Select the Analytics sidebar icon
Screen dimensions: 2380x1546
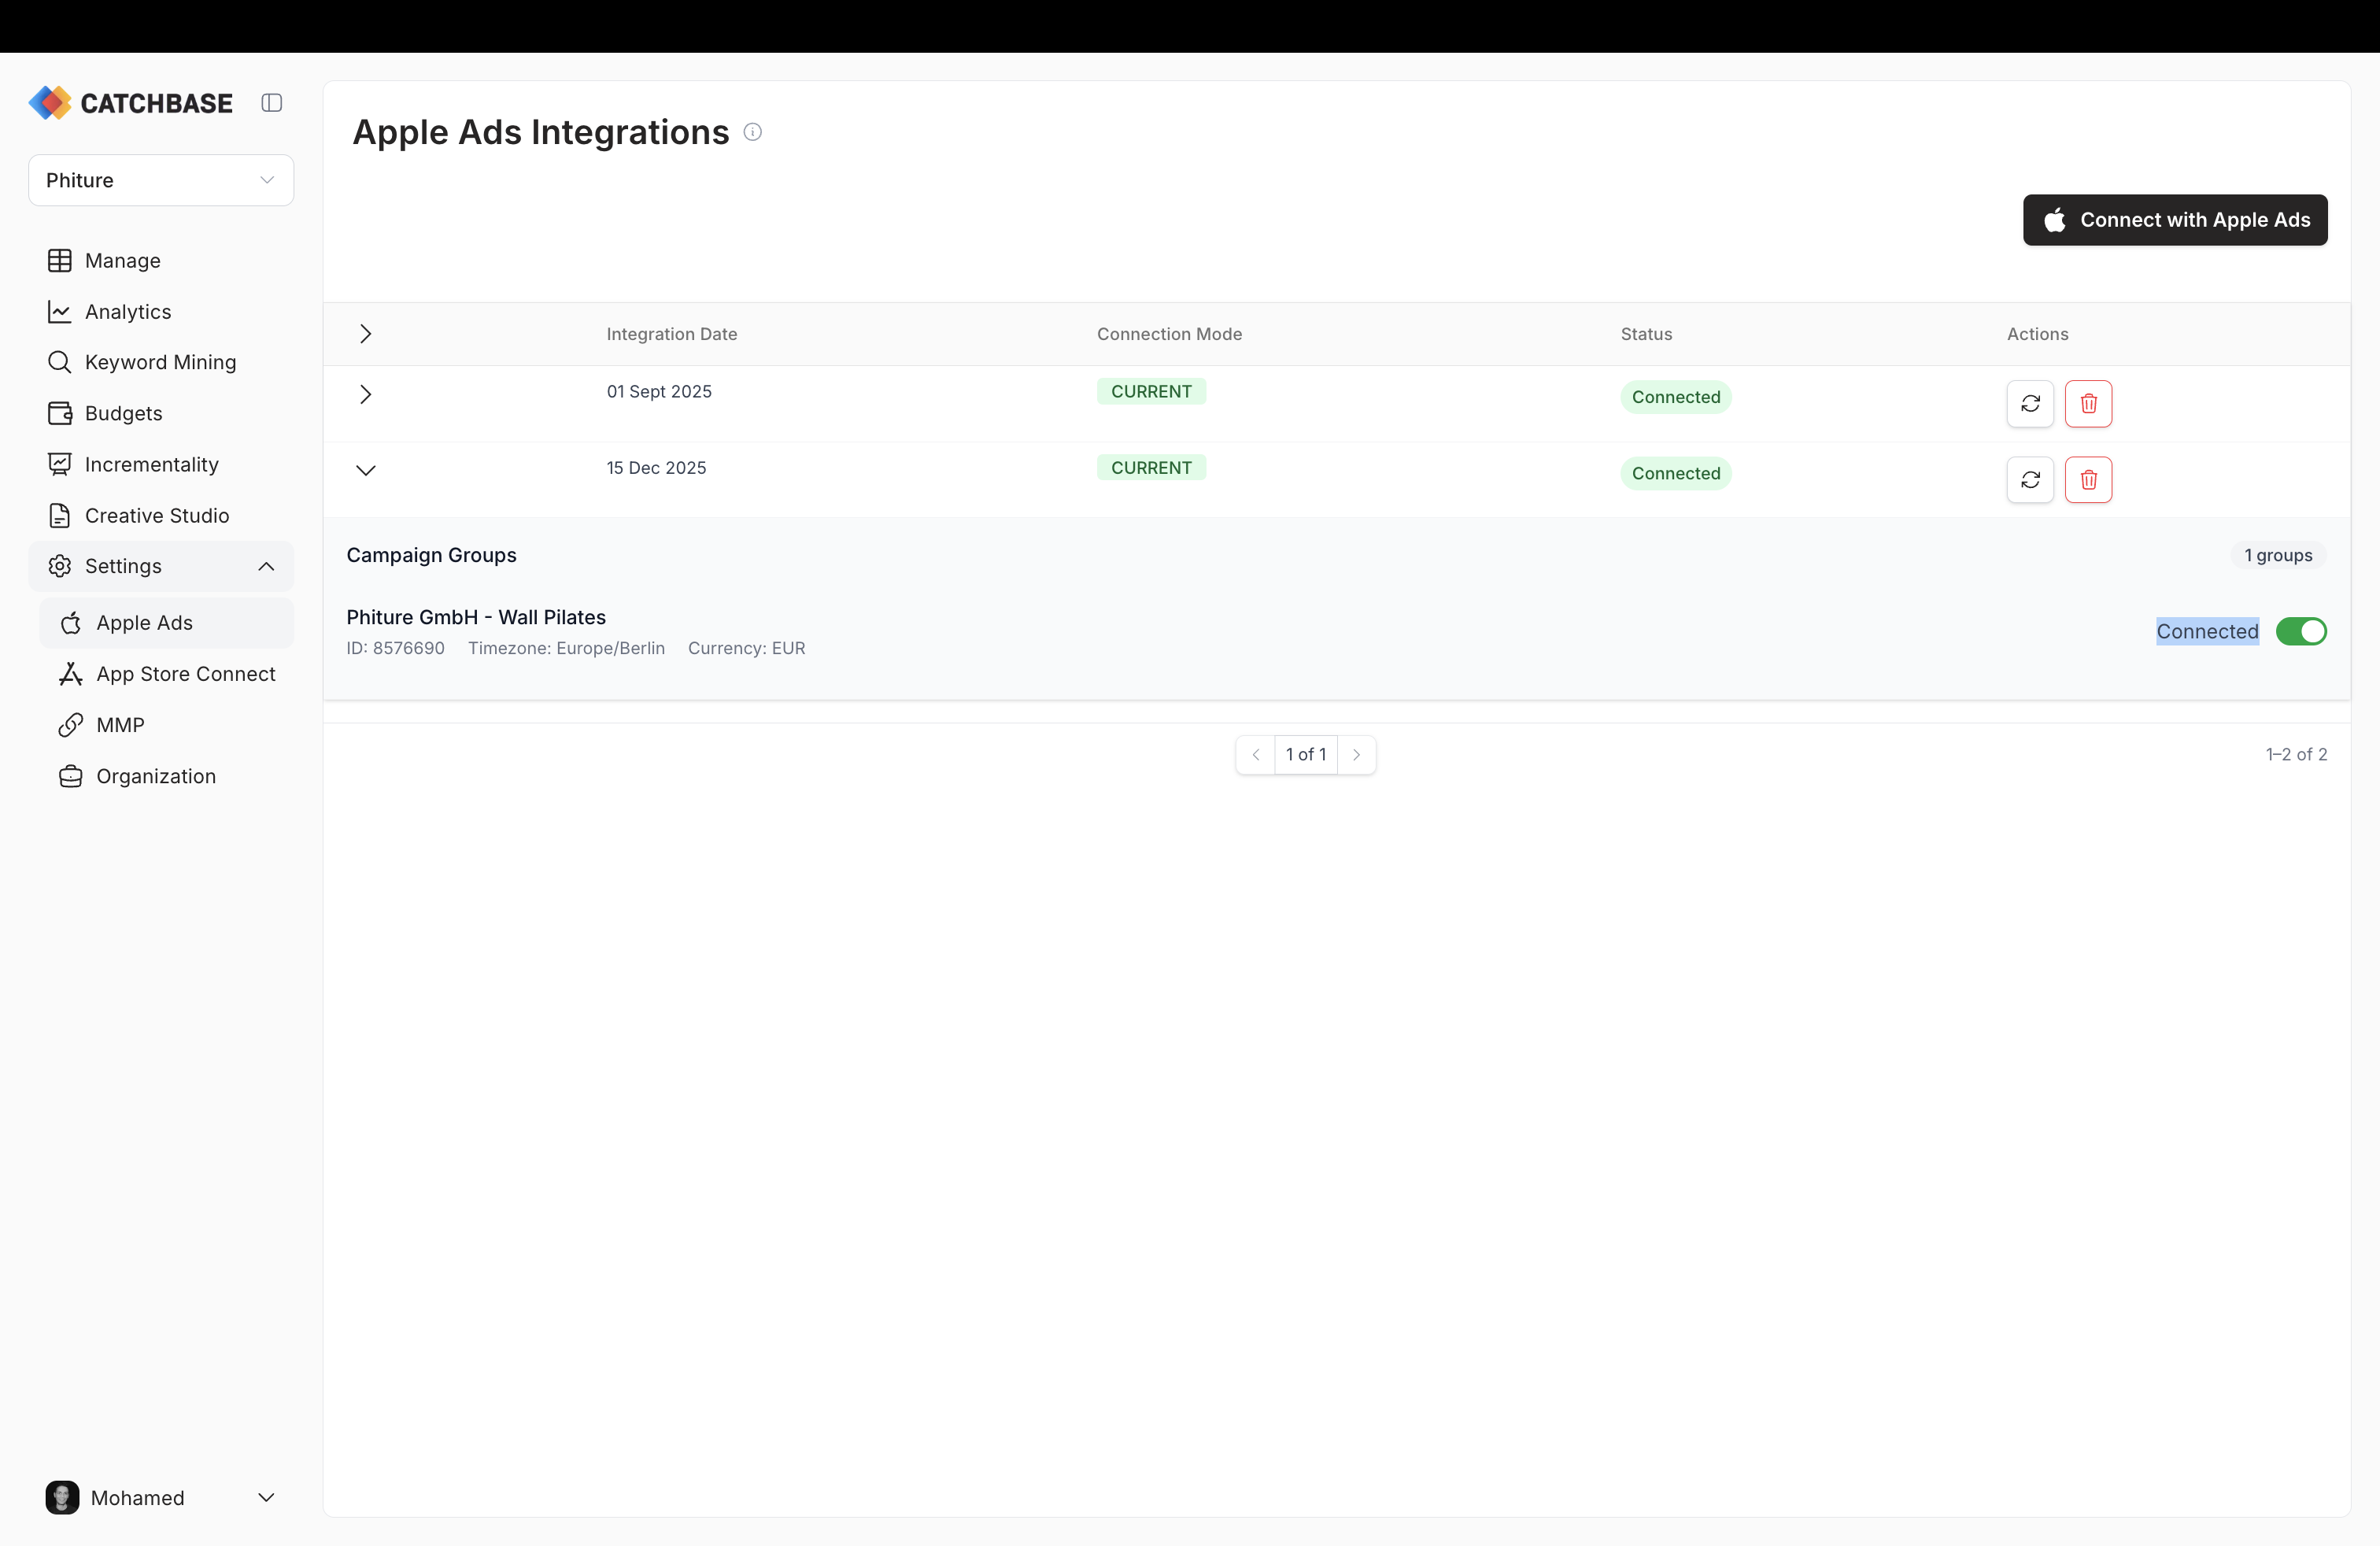[60, 311]
